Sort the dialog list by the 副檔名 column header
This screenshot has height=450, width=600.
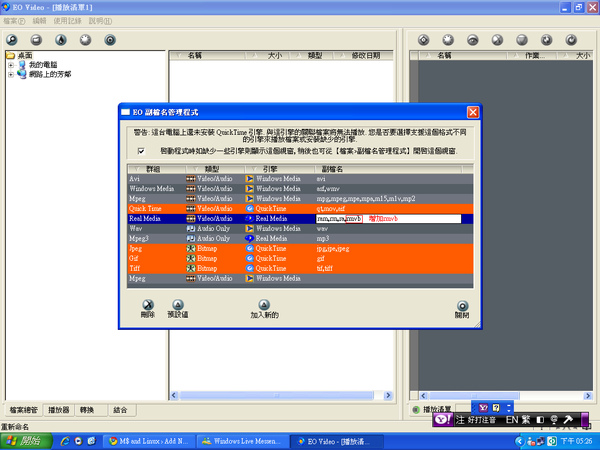tap(388, 169)
